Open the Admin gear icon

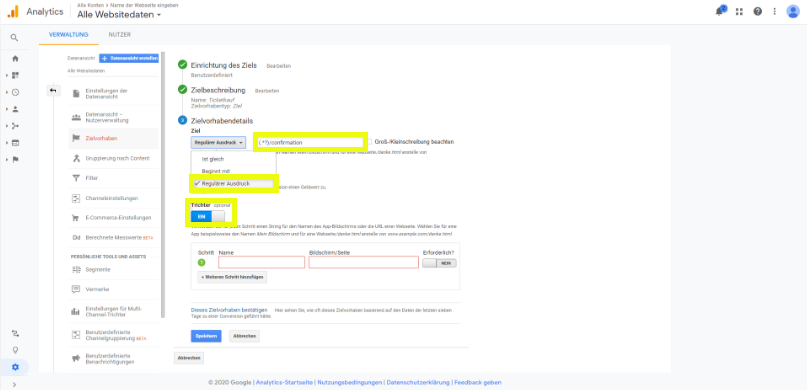pyautogui.click(x=15, y=367)
